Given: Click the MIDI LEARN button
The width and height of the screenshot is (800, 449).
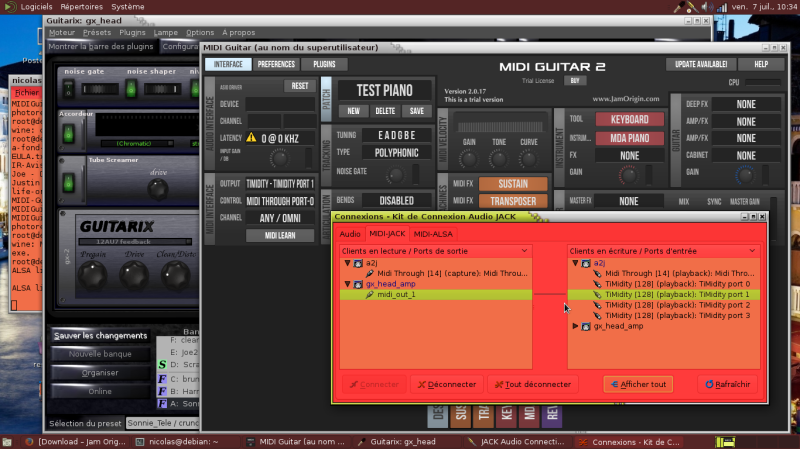Looking at the screenshot, I should pos(280,235).
